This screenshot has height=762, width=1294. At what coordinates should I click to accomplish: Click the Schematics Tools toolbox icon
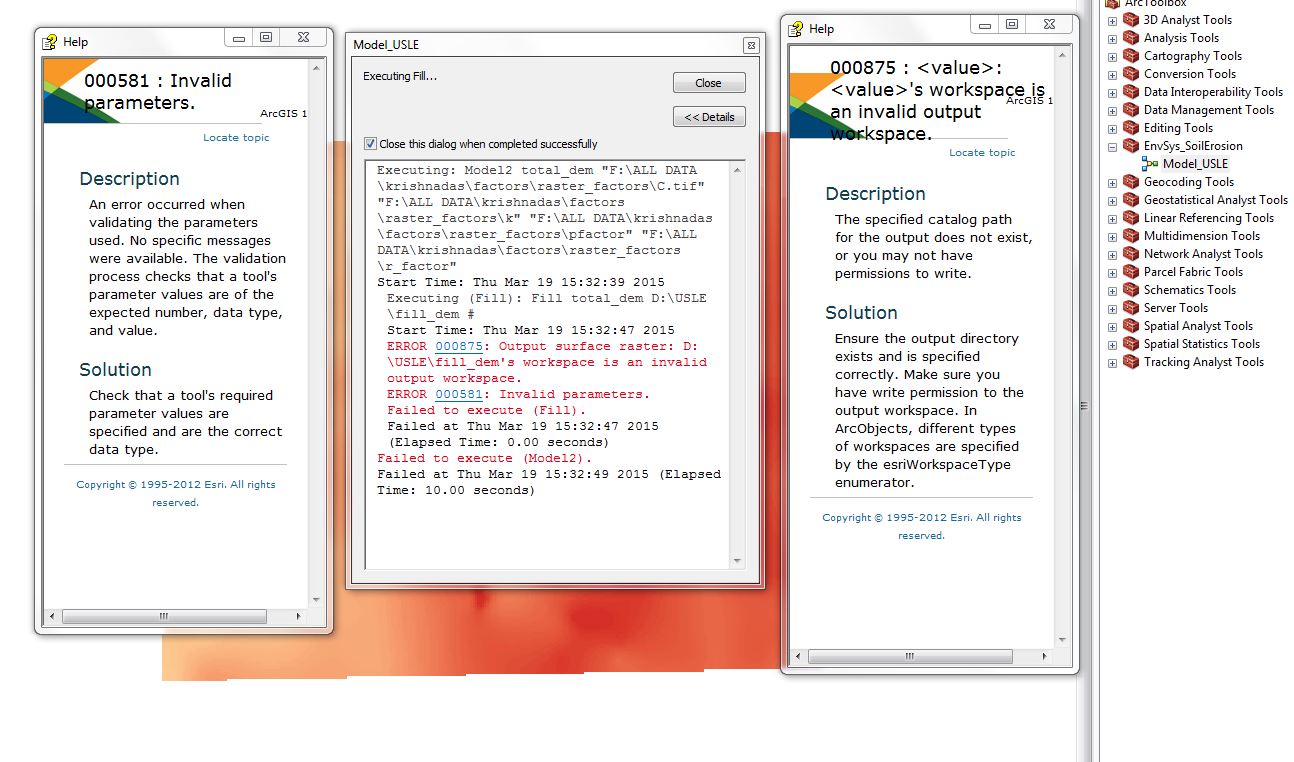coord(1131,290)
